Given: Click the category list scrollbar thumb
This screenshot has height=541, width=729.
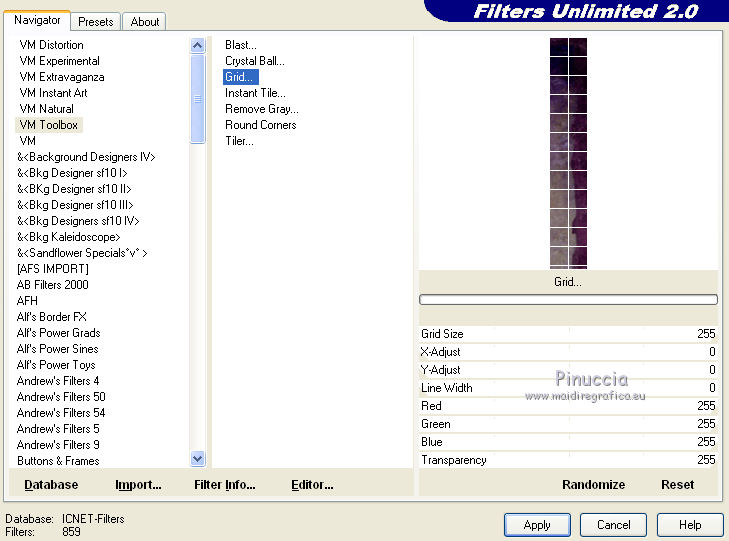Looking at the screenshot, I should pyautogui.click(x=198, y=99).
